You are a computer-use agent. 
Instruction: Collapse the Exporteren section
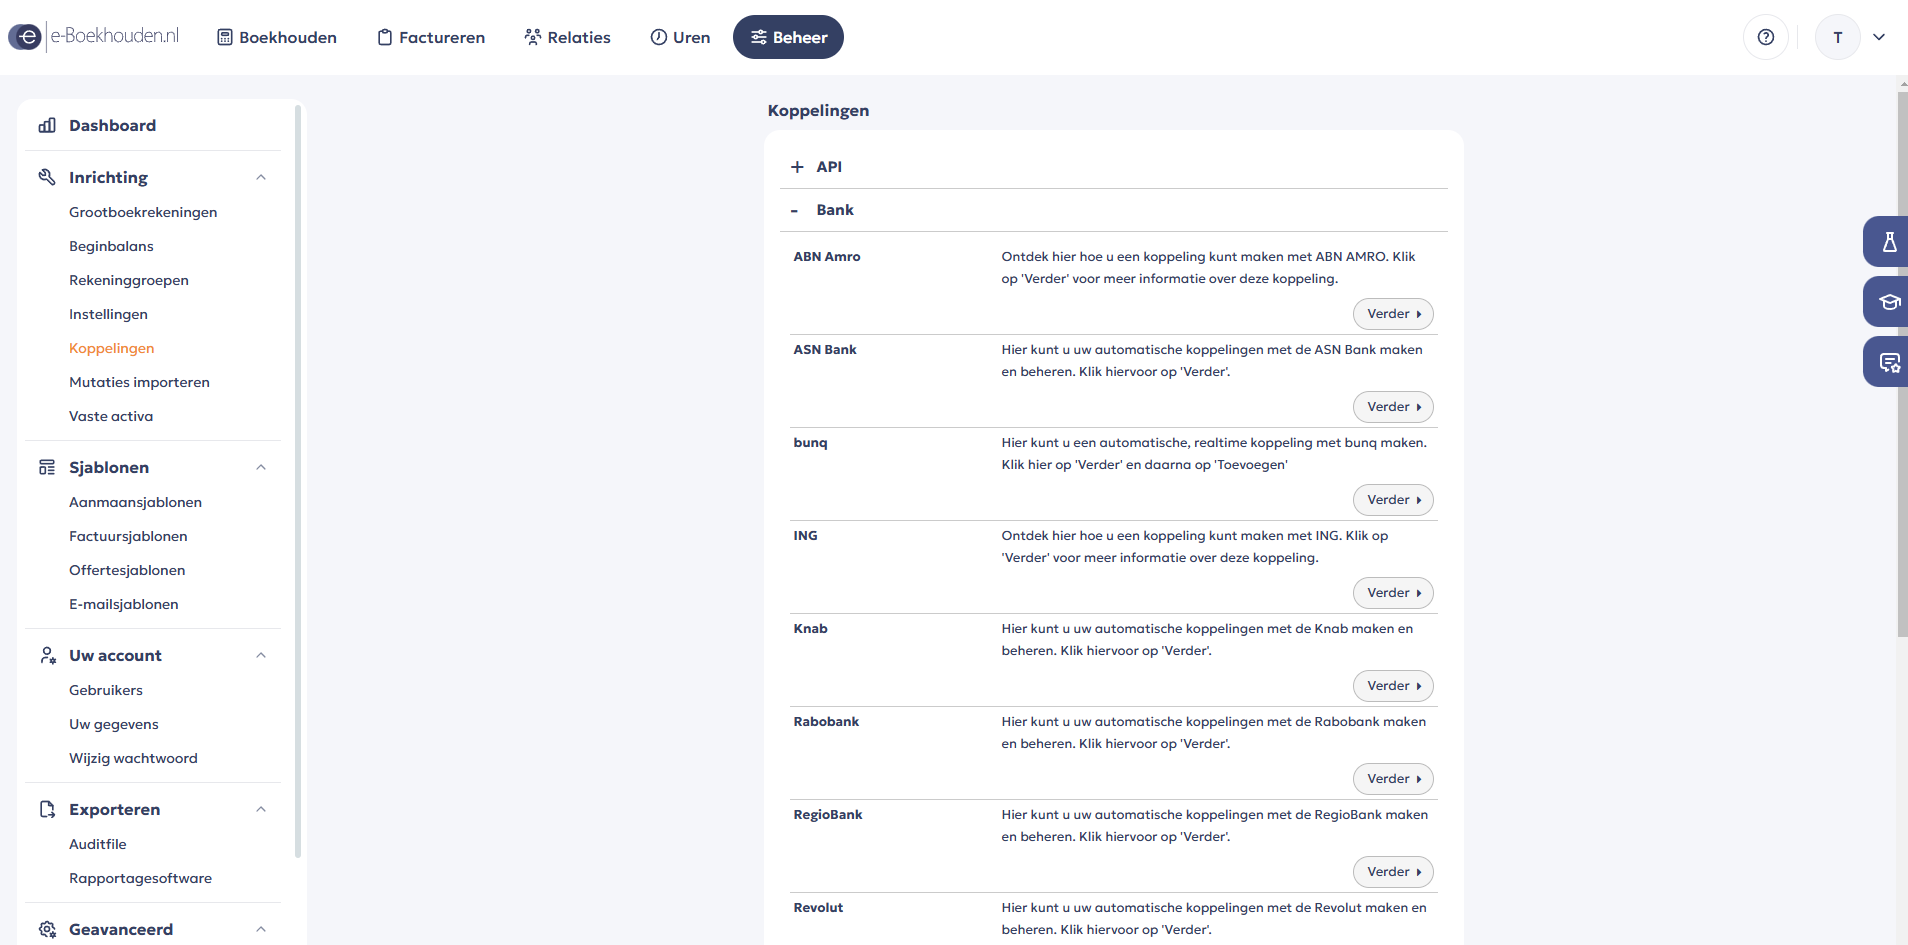[261, 809]
